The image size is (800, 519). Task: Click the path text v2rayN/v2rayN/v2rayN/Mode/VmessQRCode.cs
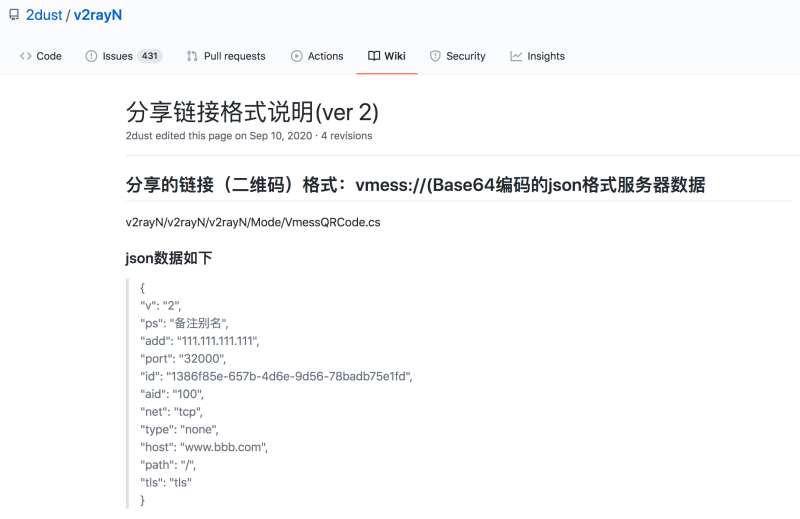[253, 223]
